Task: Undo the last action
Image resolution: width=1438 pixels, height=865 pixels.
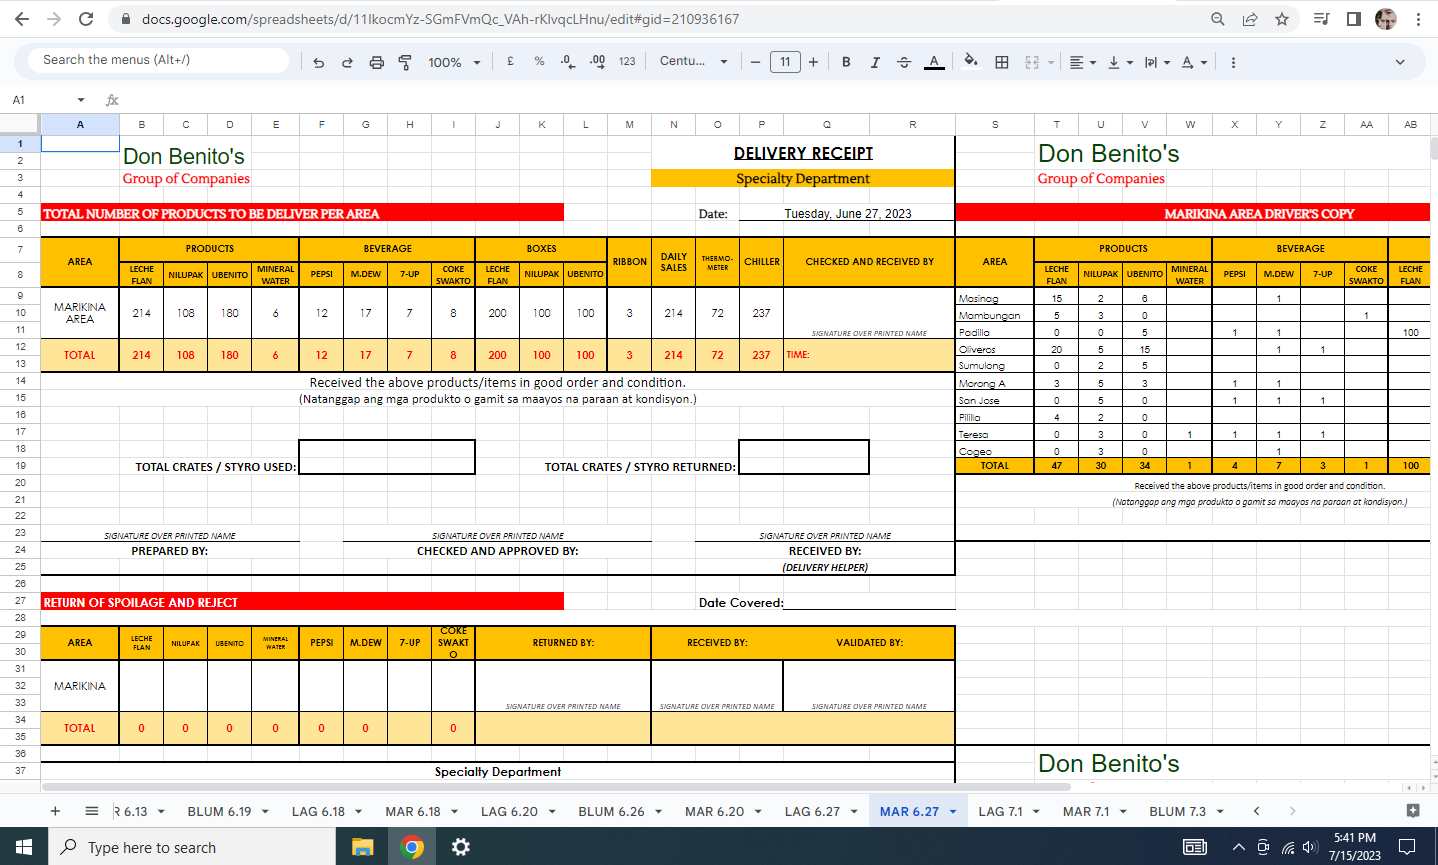Action: click(319, 62)
